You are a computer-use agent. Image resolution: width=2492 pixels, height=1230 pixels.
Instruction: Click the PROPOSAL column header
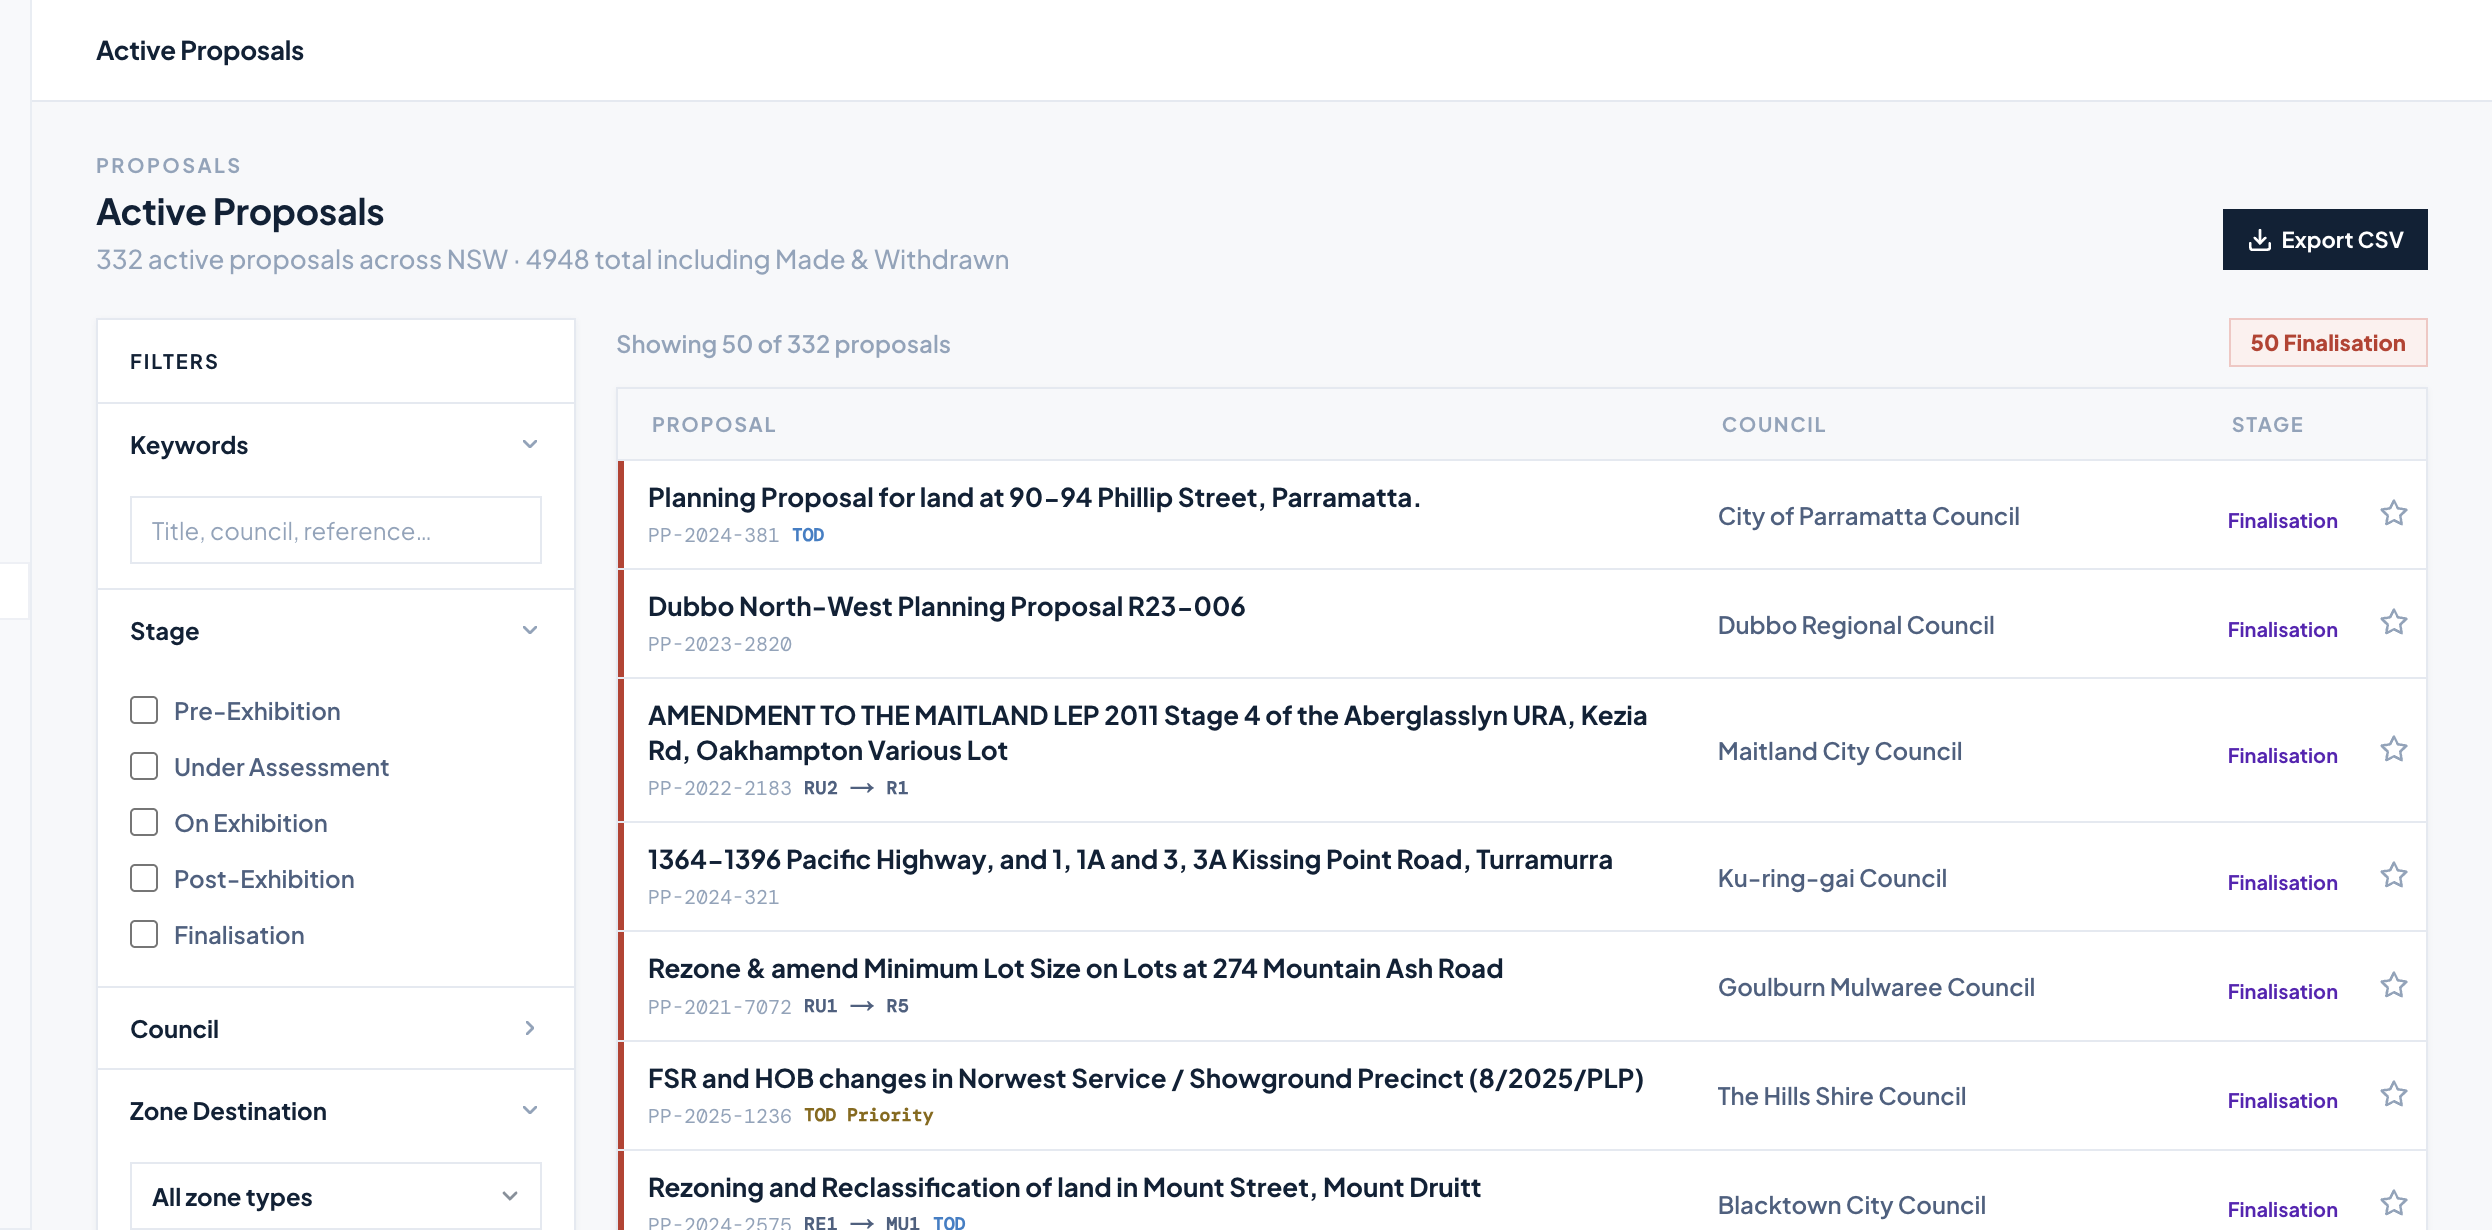[x=714, y=425]
